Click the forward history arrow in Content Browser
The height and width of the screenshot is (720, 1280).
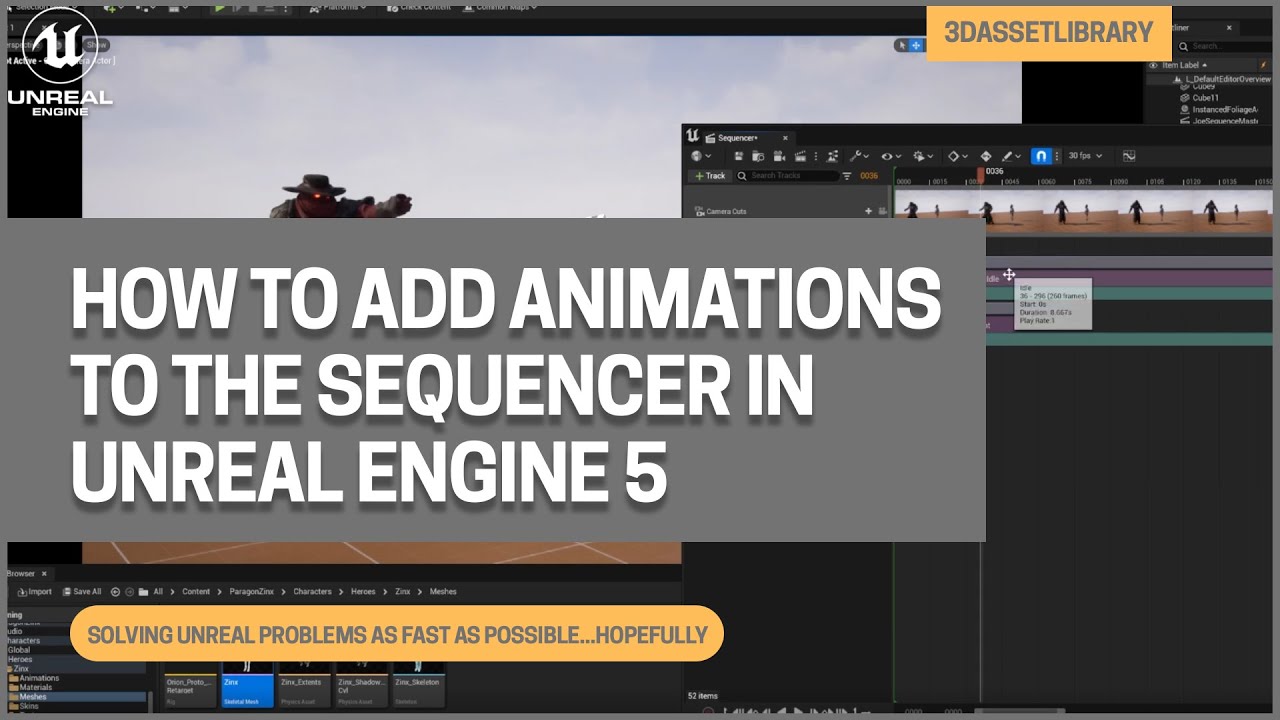tap(129, 592)
